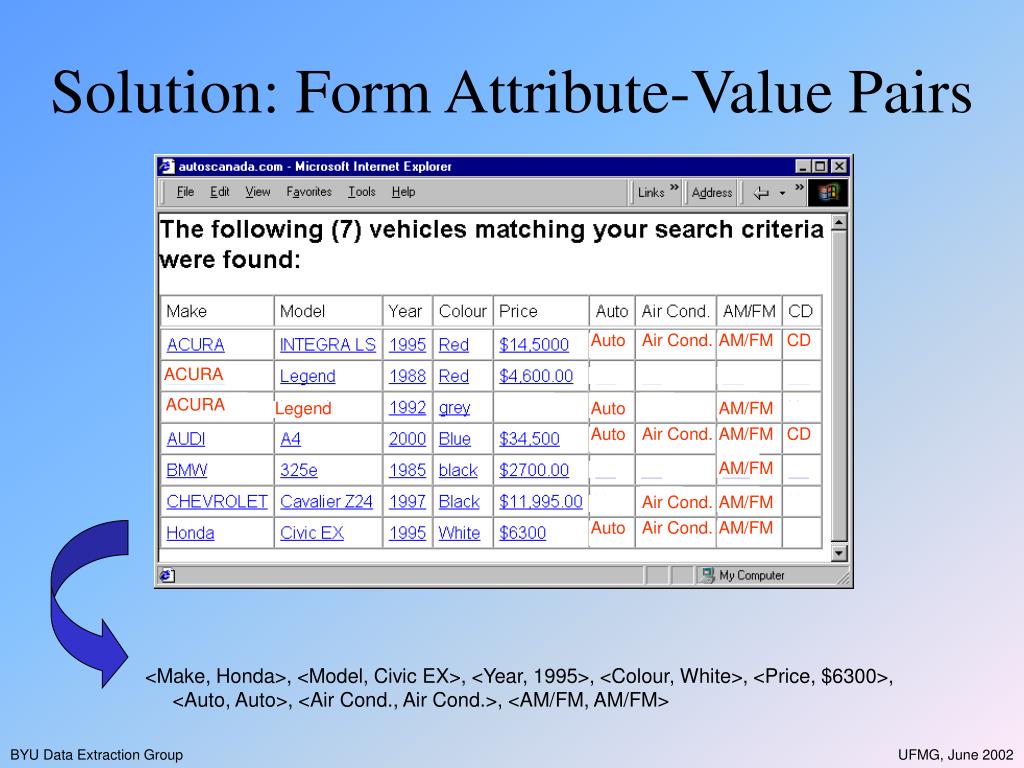
Task: Maximize the Internet Explorer window
Action: point(820,167)
